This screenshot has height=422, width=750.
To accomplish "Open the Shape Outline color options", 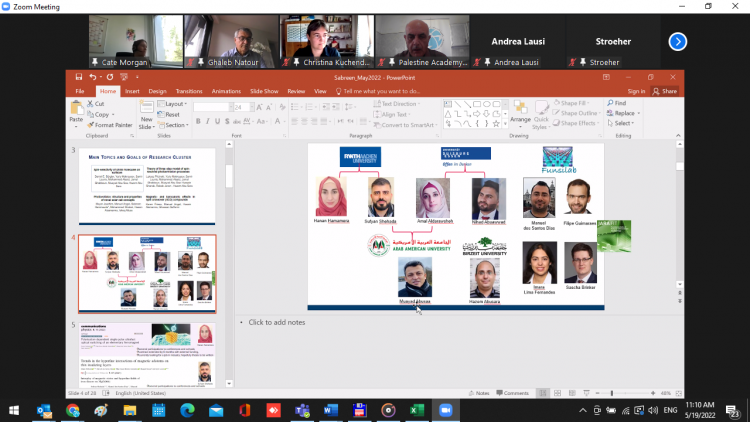I will (576, 113).
